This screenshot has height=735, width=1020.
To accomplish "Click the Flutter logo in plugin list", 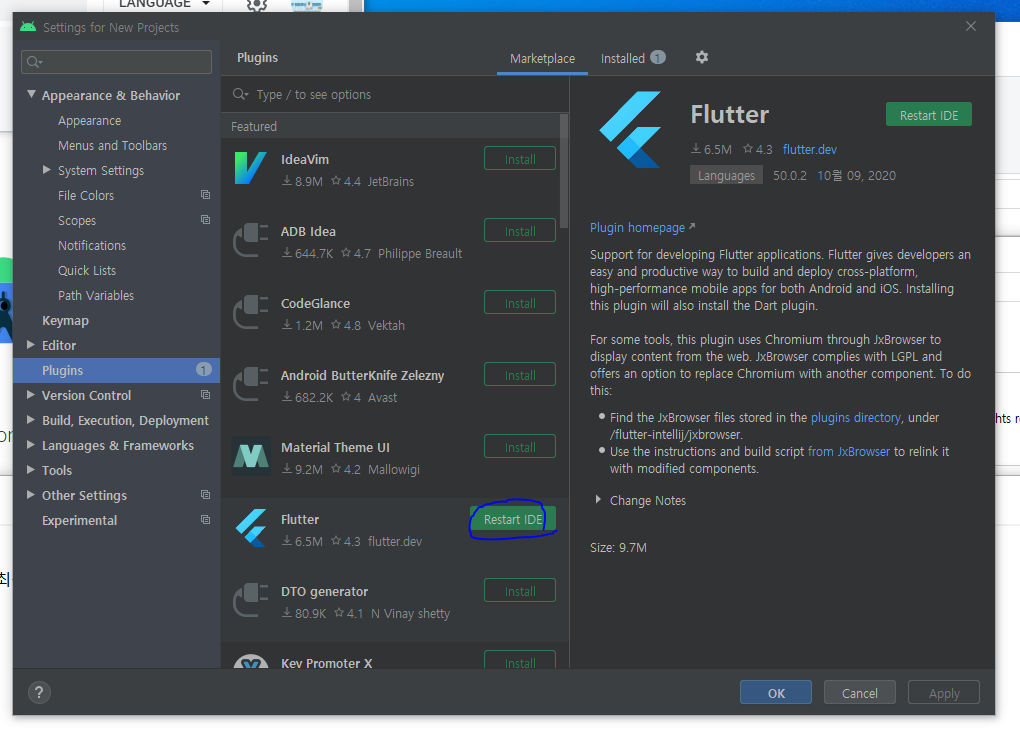I will (x=250, y=528).
